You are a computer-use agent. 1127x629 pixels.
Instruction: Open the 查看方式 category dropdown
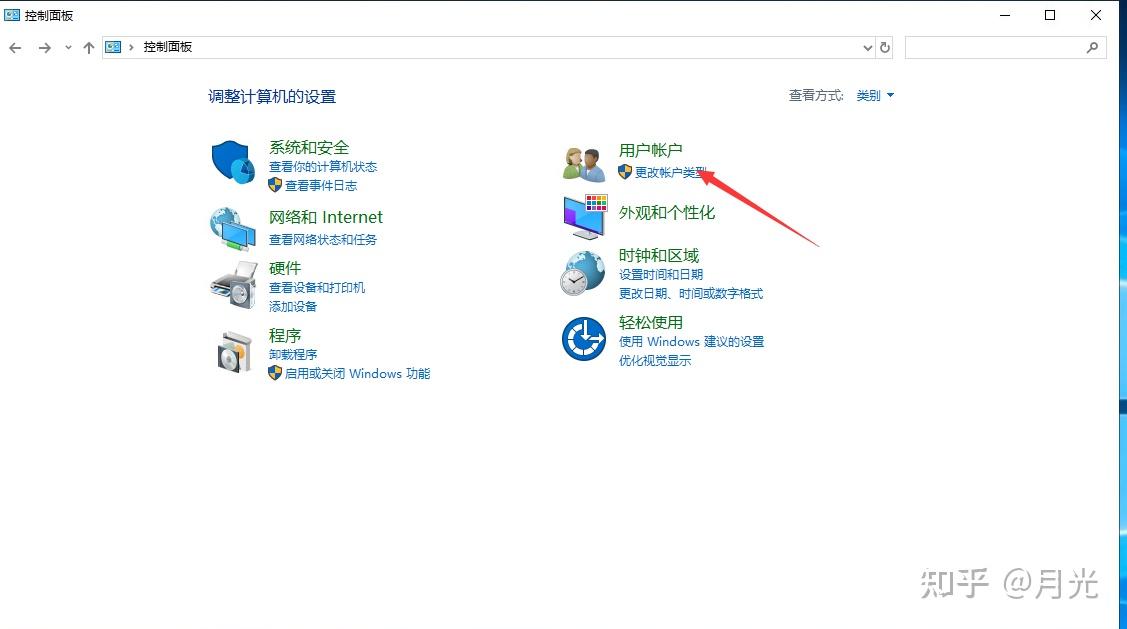pos(874,95)
